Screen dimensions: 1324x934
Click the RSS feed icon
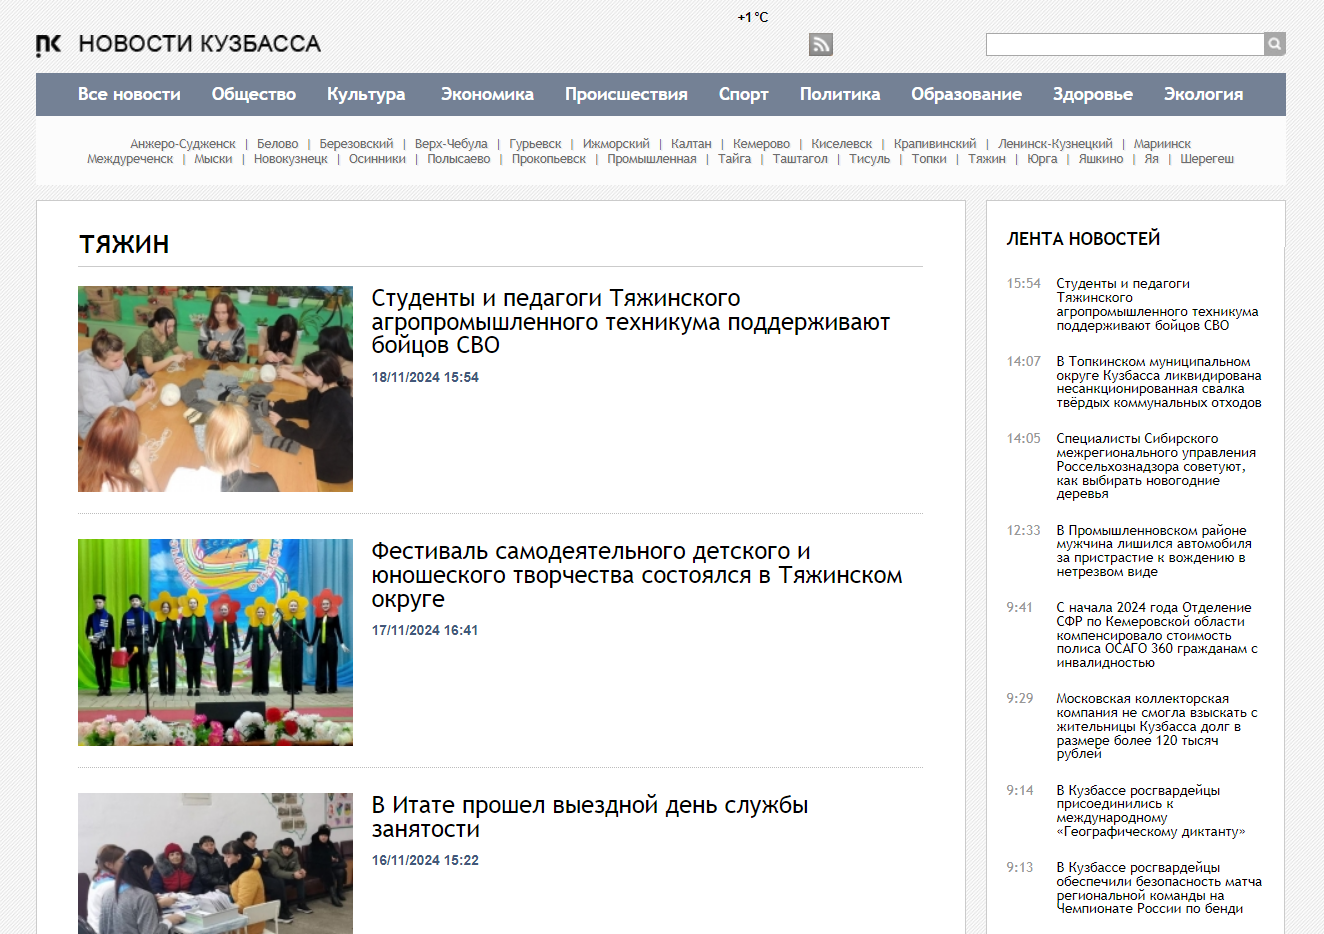coord(820,44)
